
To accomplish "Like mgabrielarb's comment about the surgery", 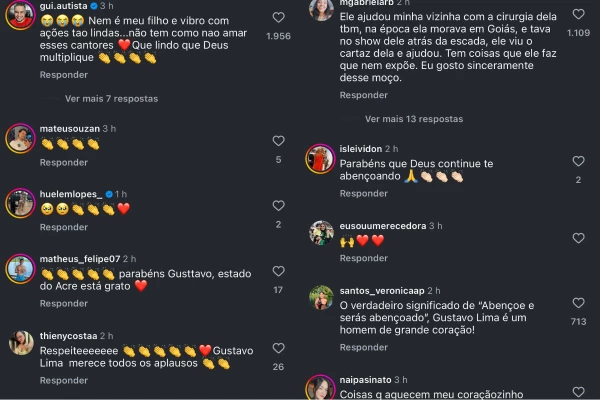I will click(578, 14).
